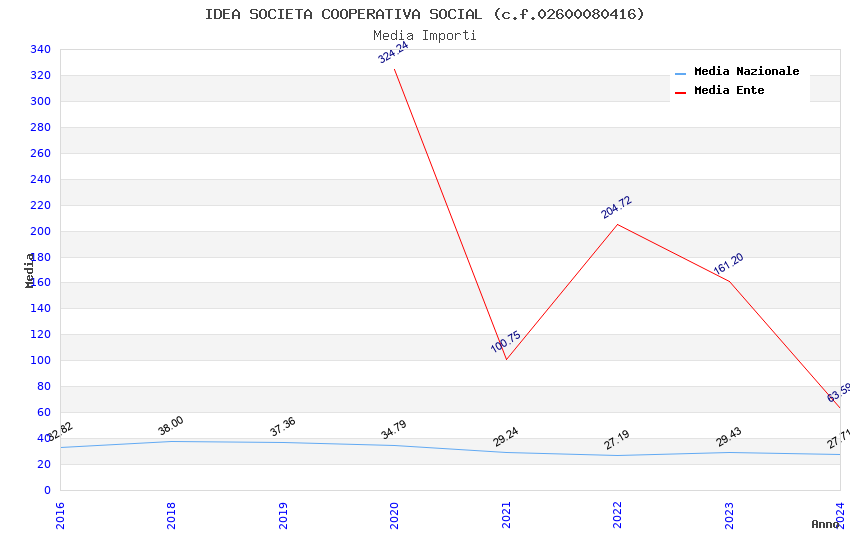Click the y-axis value 240
This screenshot has height=550, width=850.
(x=41, y=179)
